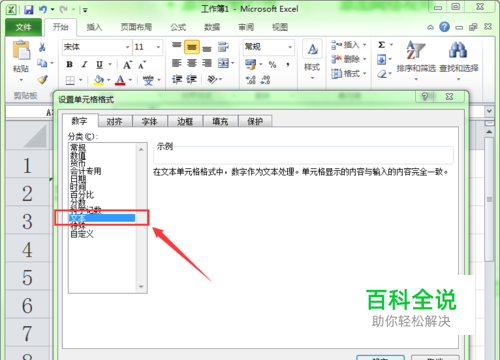This screenshot has height=360, width=500.
Task: Open the Alignment (对齐) dialog tab
Action: pyautogui.click(x=115, y=121)
